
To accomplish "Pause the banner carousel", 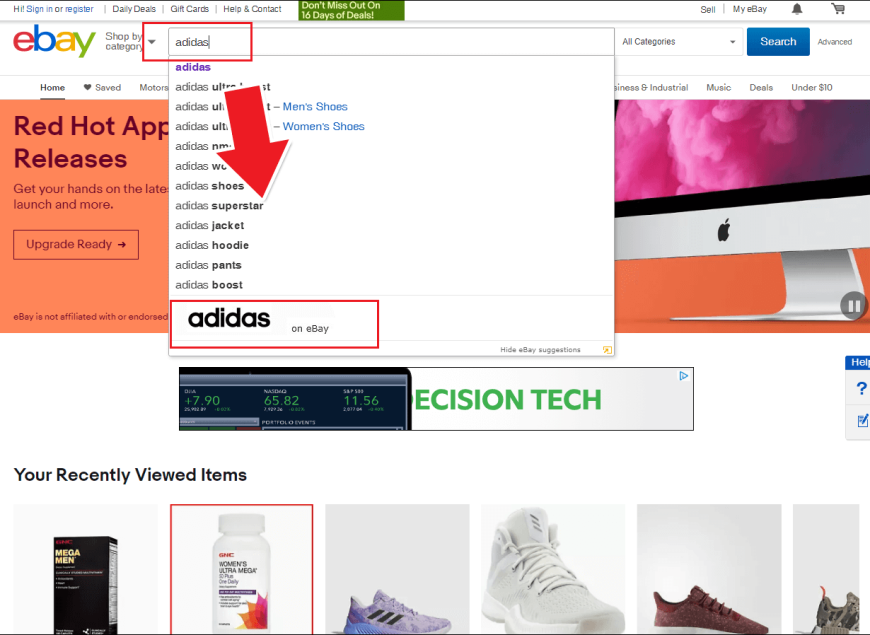I will click(854, 305).
